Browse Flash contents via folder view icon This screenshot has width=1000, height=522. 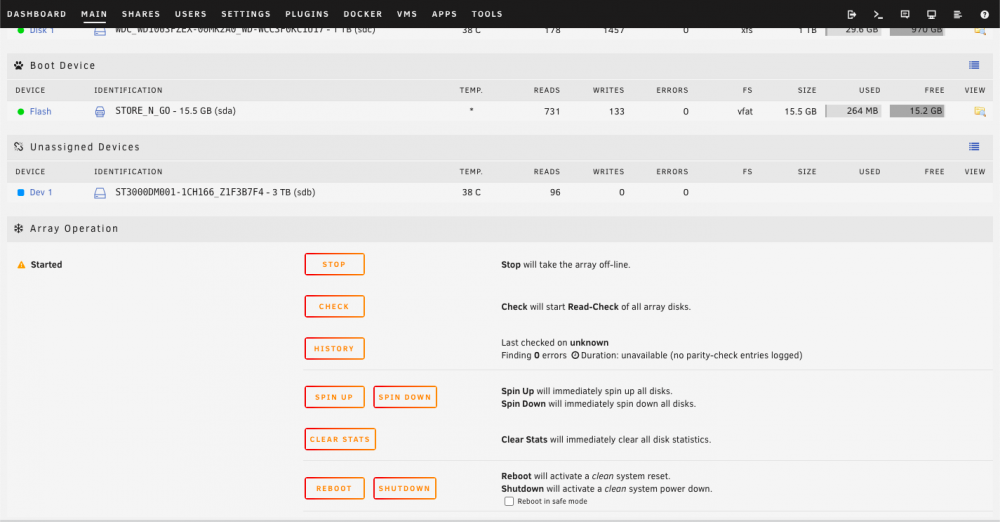pyautogui.click(x=980, y=112)
